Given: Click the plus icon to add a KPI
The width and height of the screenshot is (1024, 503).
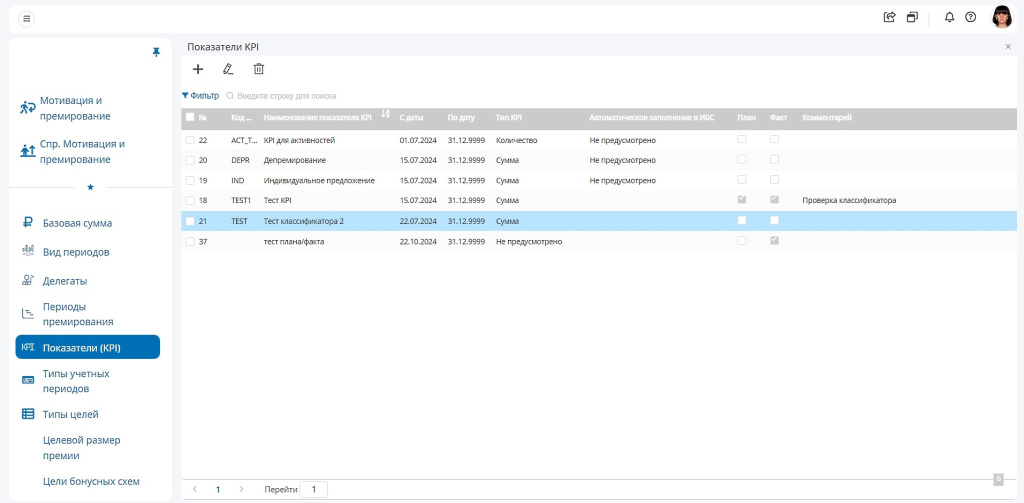Looking at the screenshot, I should point(198,69).
